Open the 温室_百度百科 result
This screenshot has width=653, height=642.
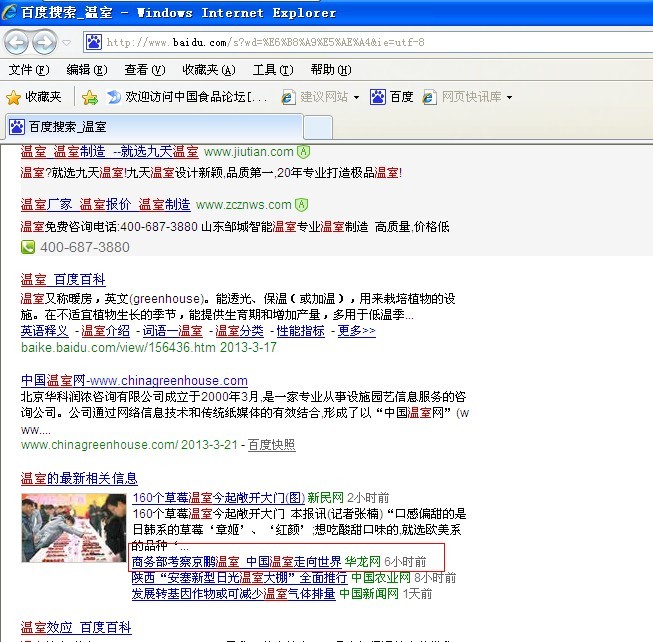[63, 279]
